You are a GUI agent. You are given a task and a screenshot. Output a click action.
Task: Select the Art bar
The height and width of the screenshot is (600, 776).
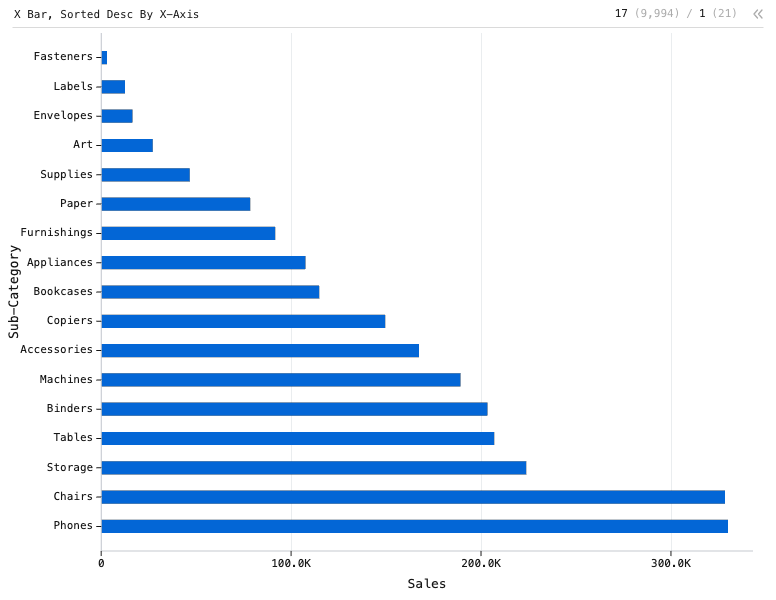(x=127, y=146)
